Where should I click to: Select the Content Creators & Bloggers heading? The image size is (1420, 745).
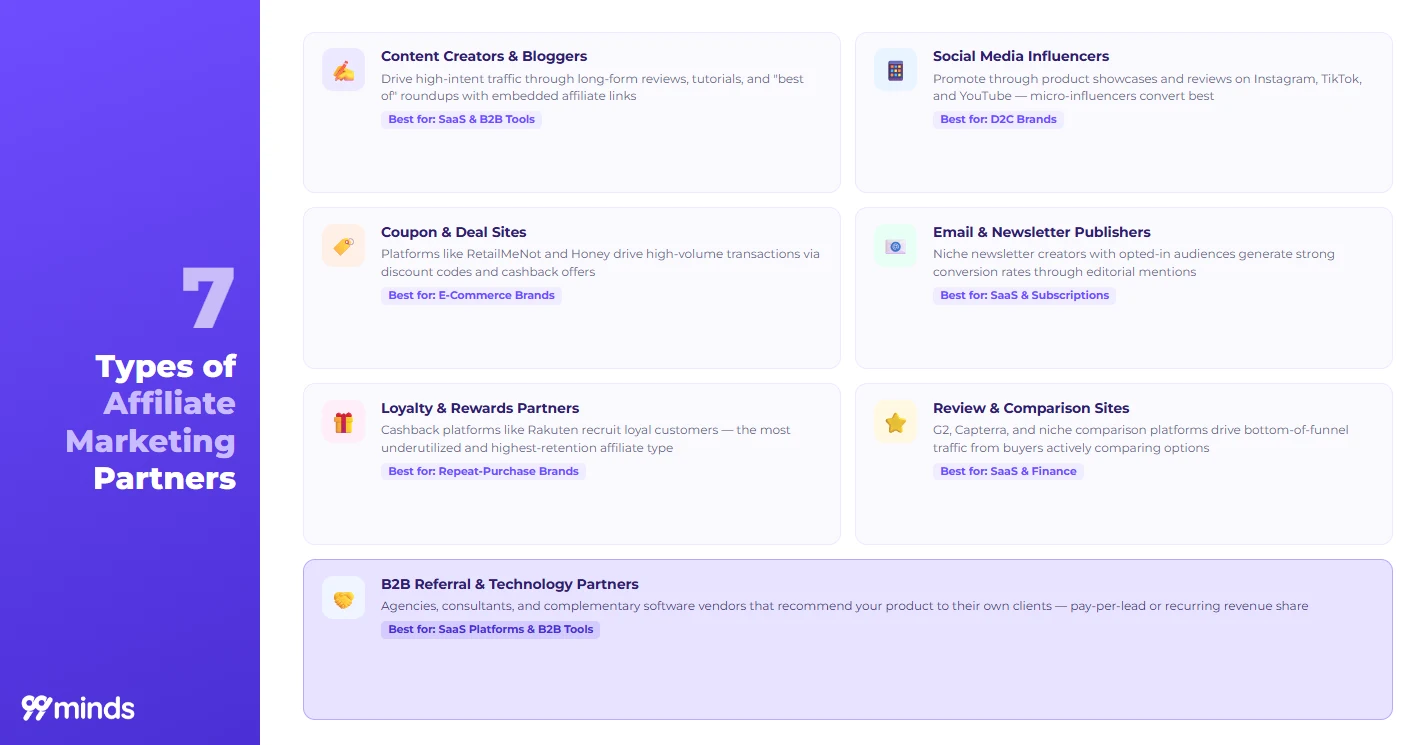click(x=484, y=56)
